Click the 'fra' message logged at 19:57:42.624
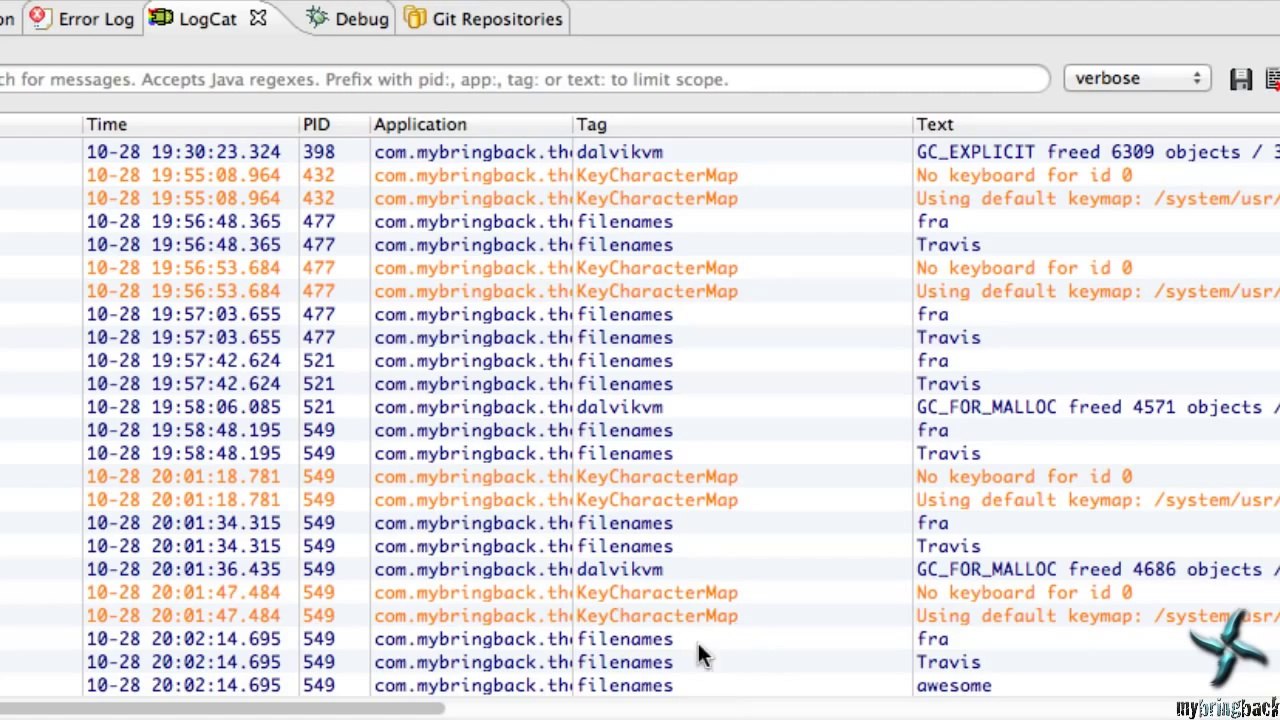The width and height of the screenshot is (1280, 720). click(x=932, y=360)
